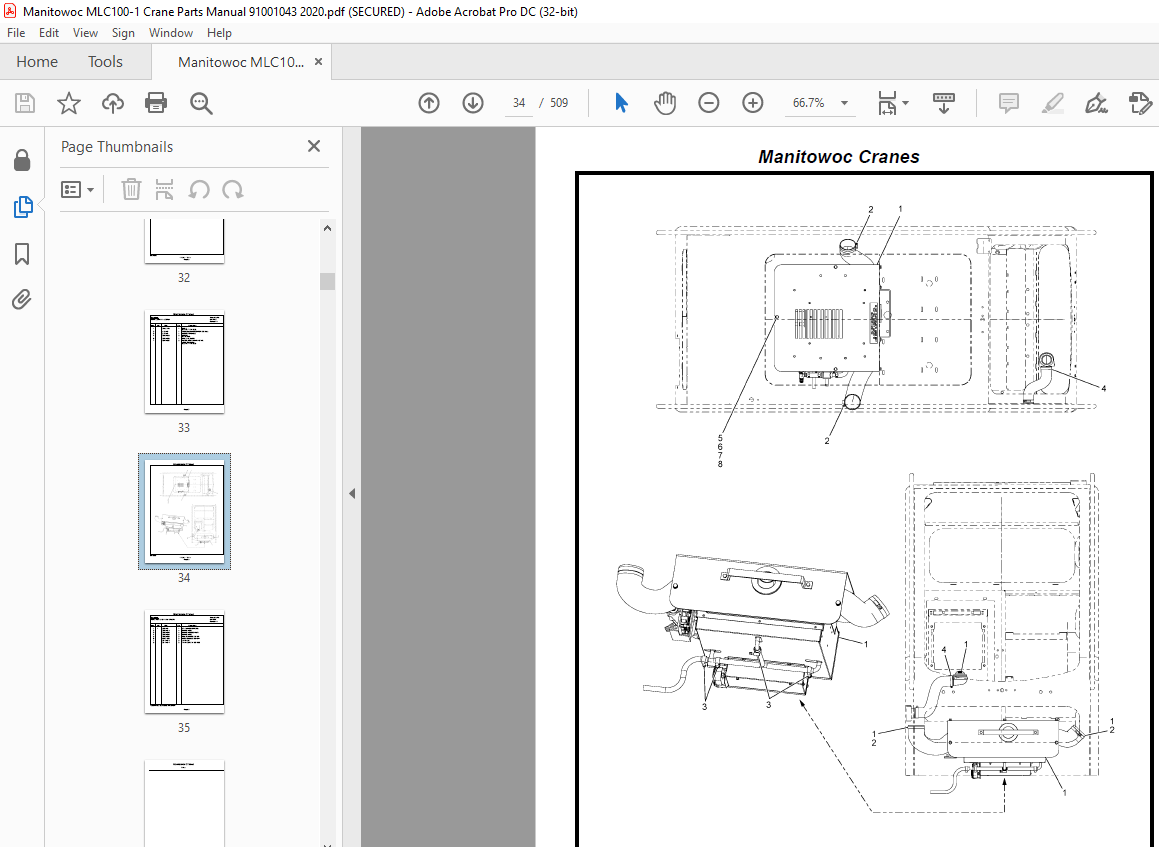Zoom in with plus button
Viewport: 1159px width, 847px height.
point(752,103)
